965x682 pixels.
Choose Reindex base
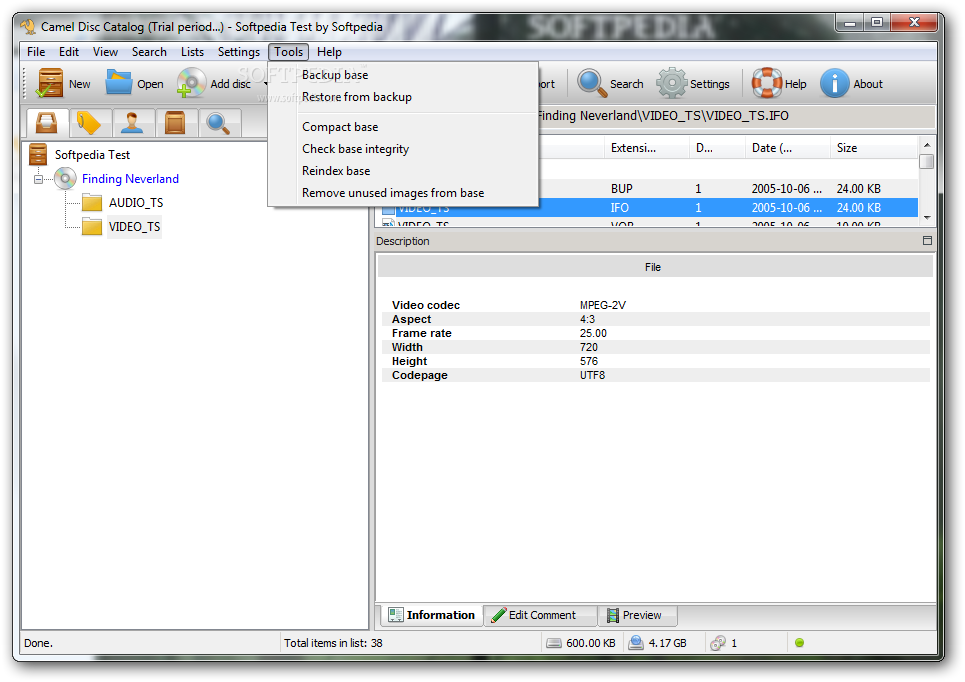[403, 171]
